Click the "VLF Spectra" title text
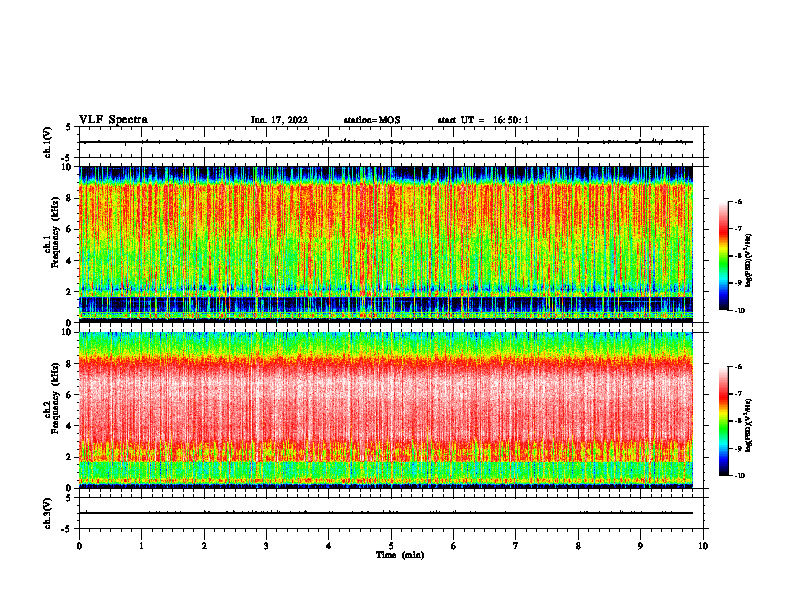This screenshot has height=612, width=792. [x=113, y=120]
